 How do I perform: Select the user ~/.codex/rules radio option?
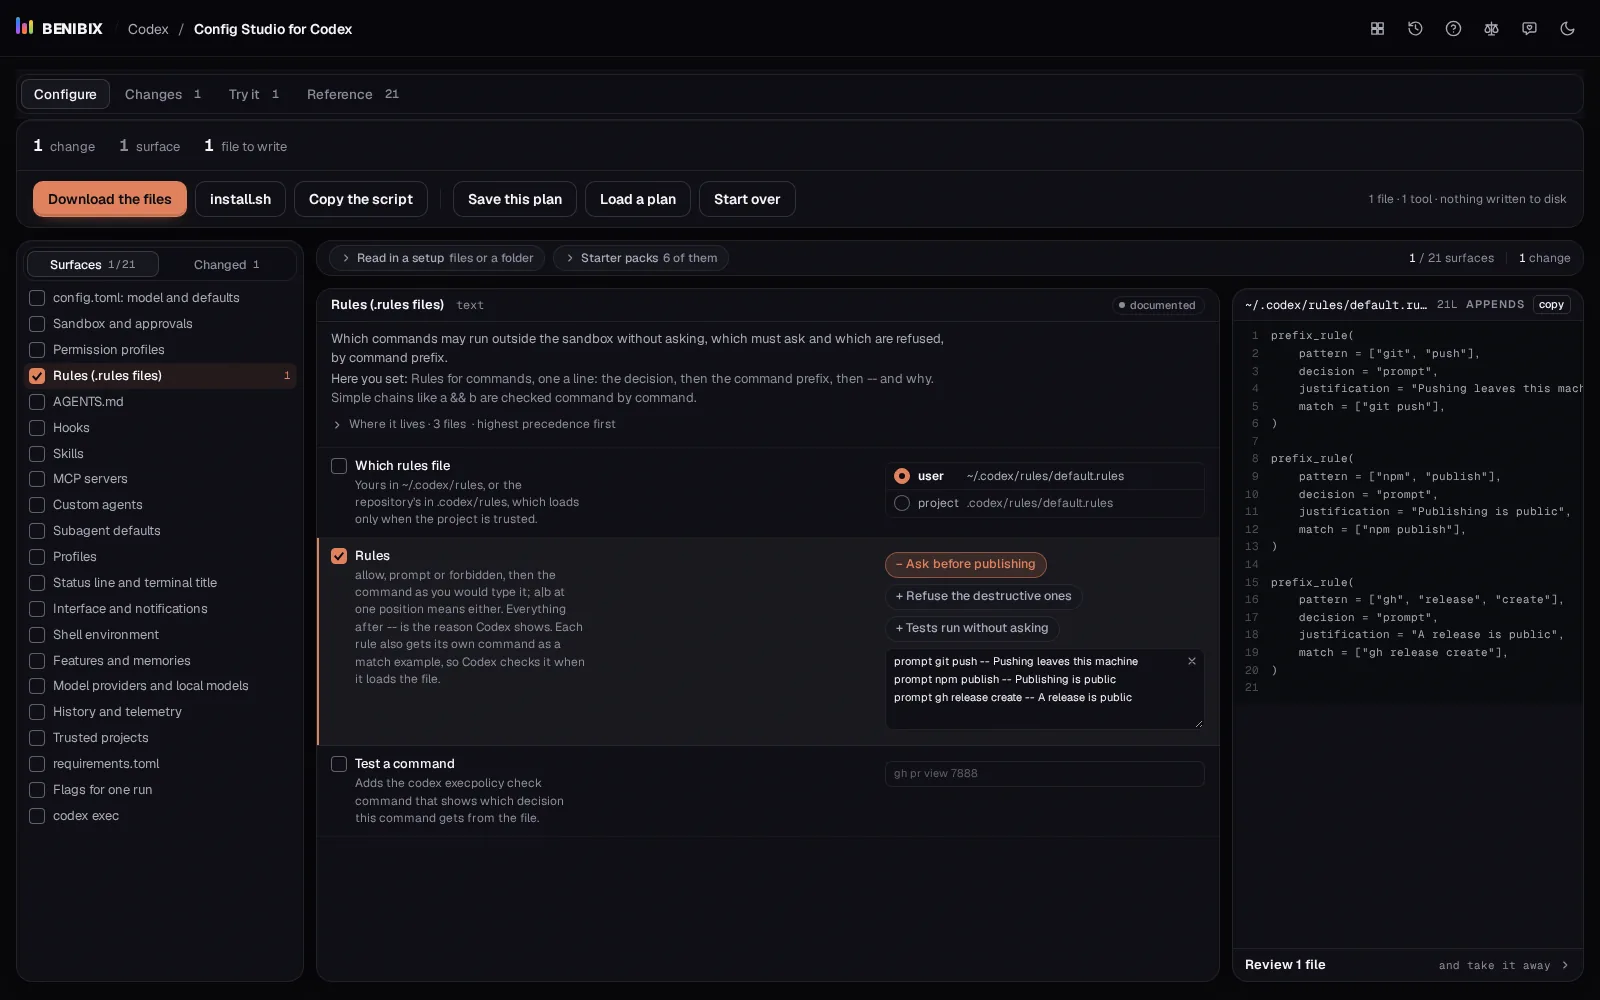coord(902,476)
